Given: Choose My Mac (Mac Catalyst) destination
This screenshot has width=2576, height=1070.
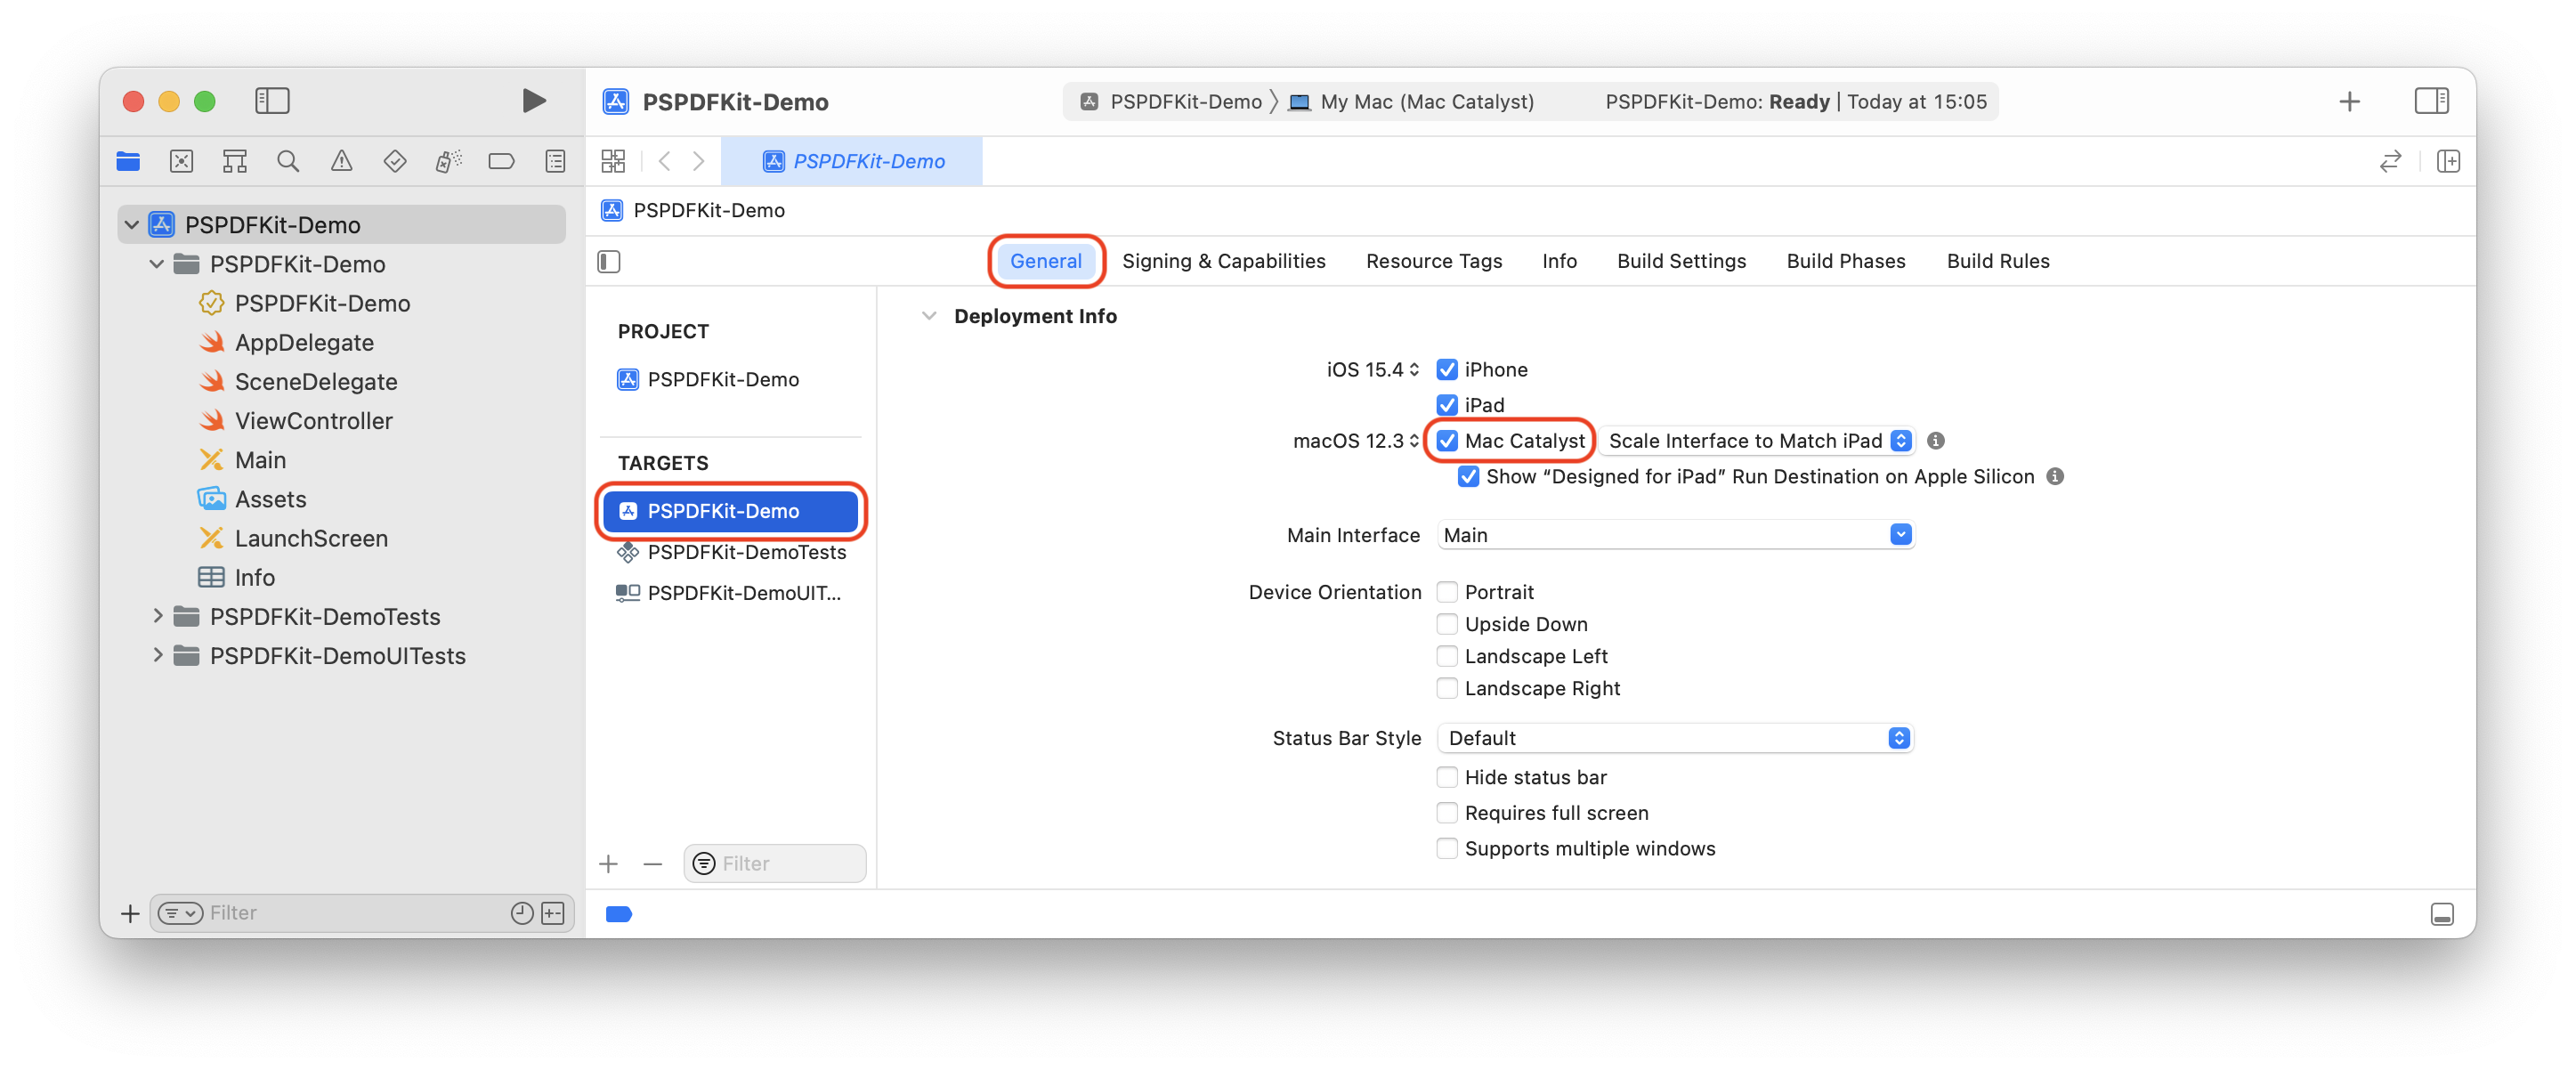Looking at the screenshot, I should pos(1410,101).
